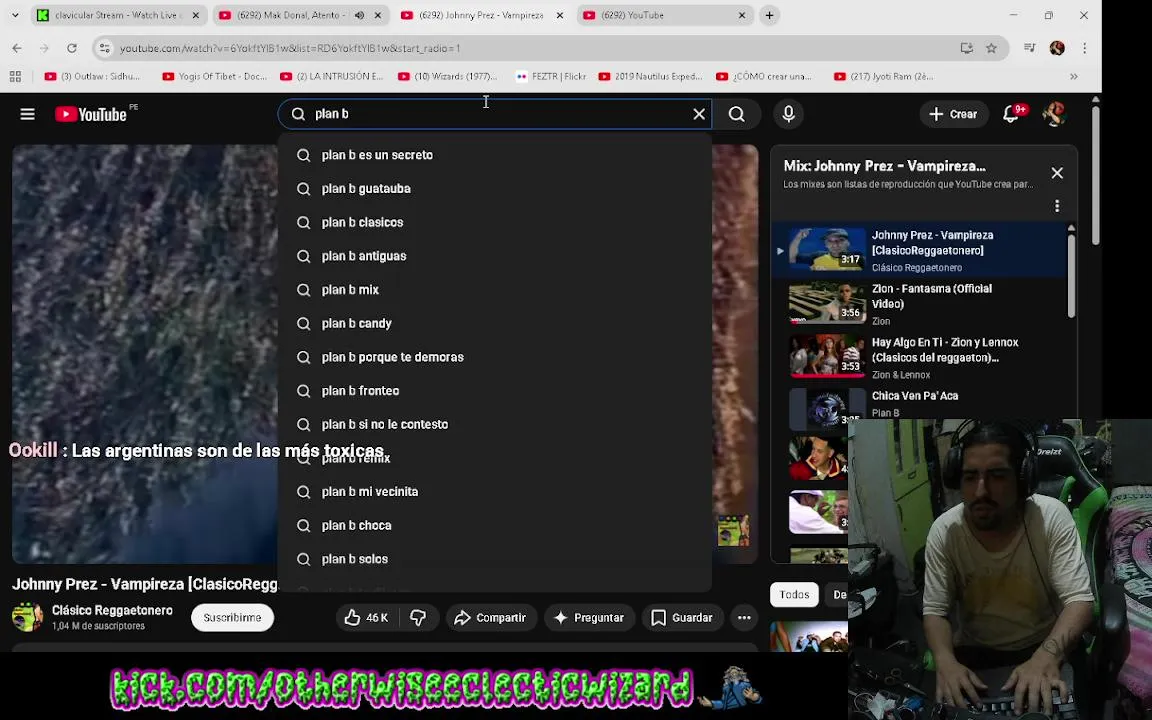Play 'Johnny Prez - Vampireza' in the mix
This screenshot has width=1152, height=720.
pos(918,251)
